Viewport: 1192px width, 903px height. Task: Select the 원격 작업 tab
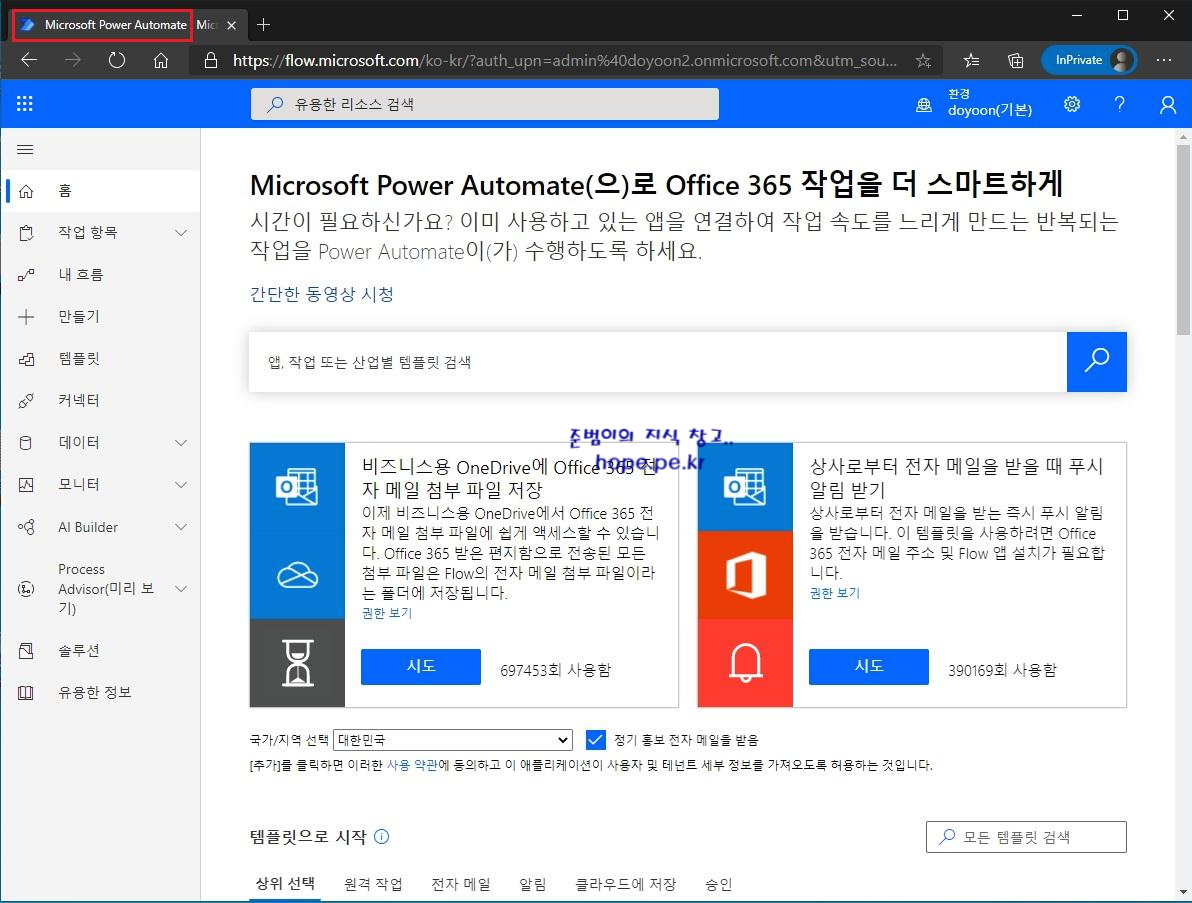[372, 884]
